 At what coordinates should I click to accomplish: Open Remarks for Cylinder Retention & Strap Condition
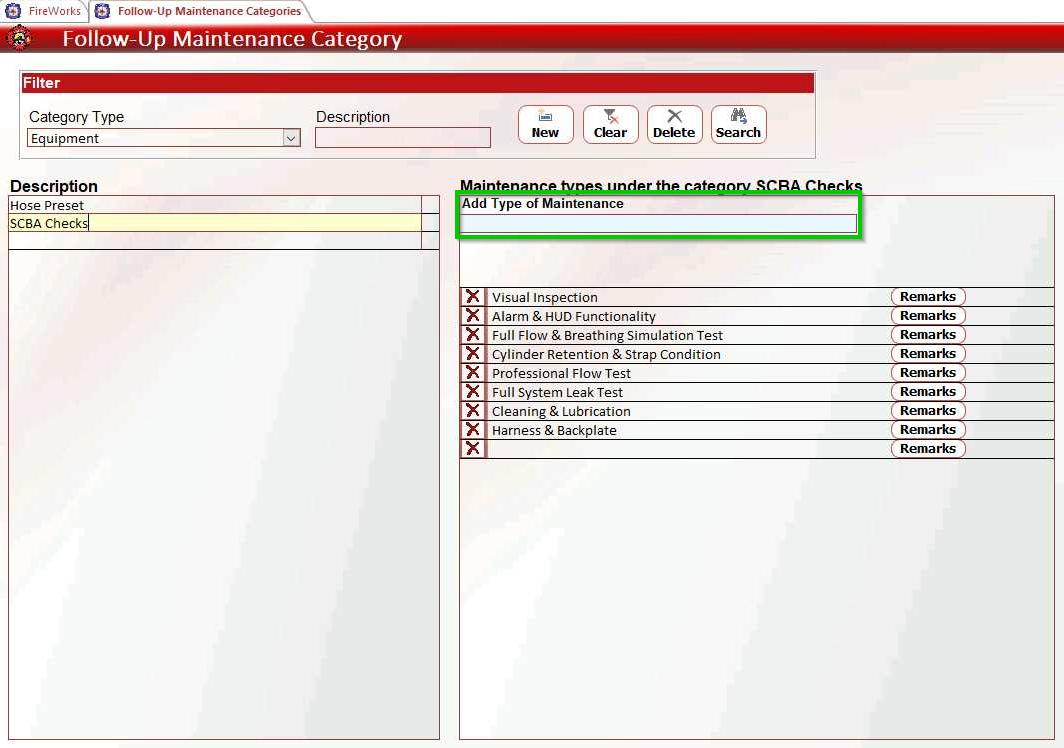click(x=927, y=353)
